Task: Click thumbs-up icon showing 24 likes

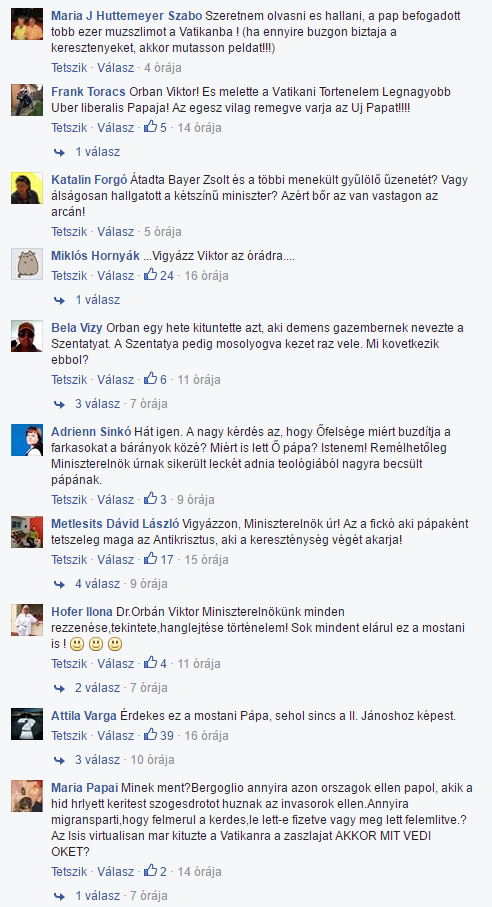Action: point(150,275)
